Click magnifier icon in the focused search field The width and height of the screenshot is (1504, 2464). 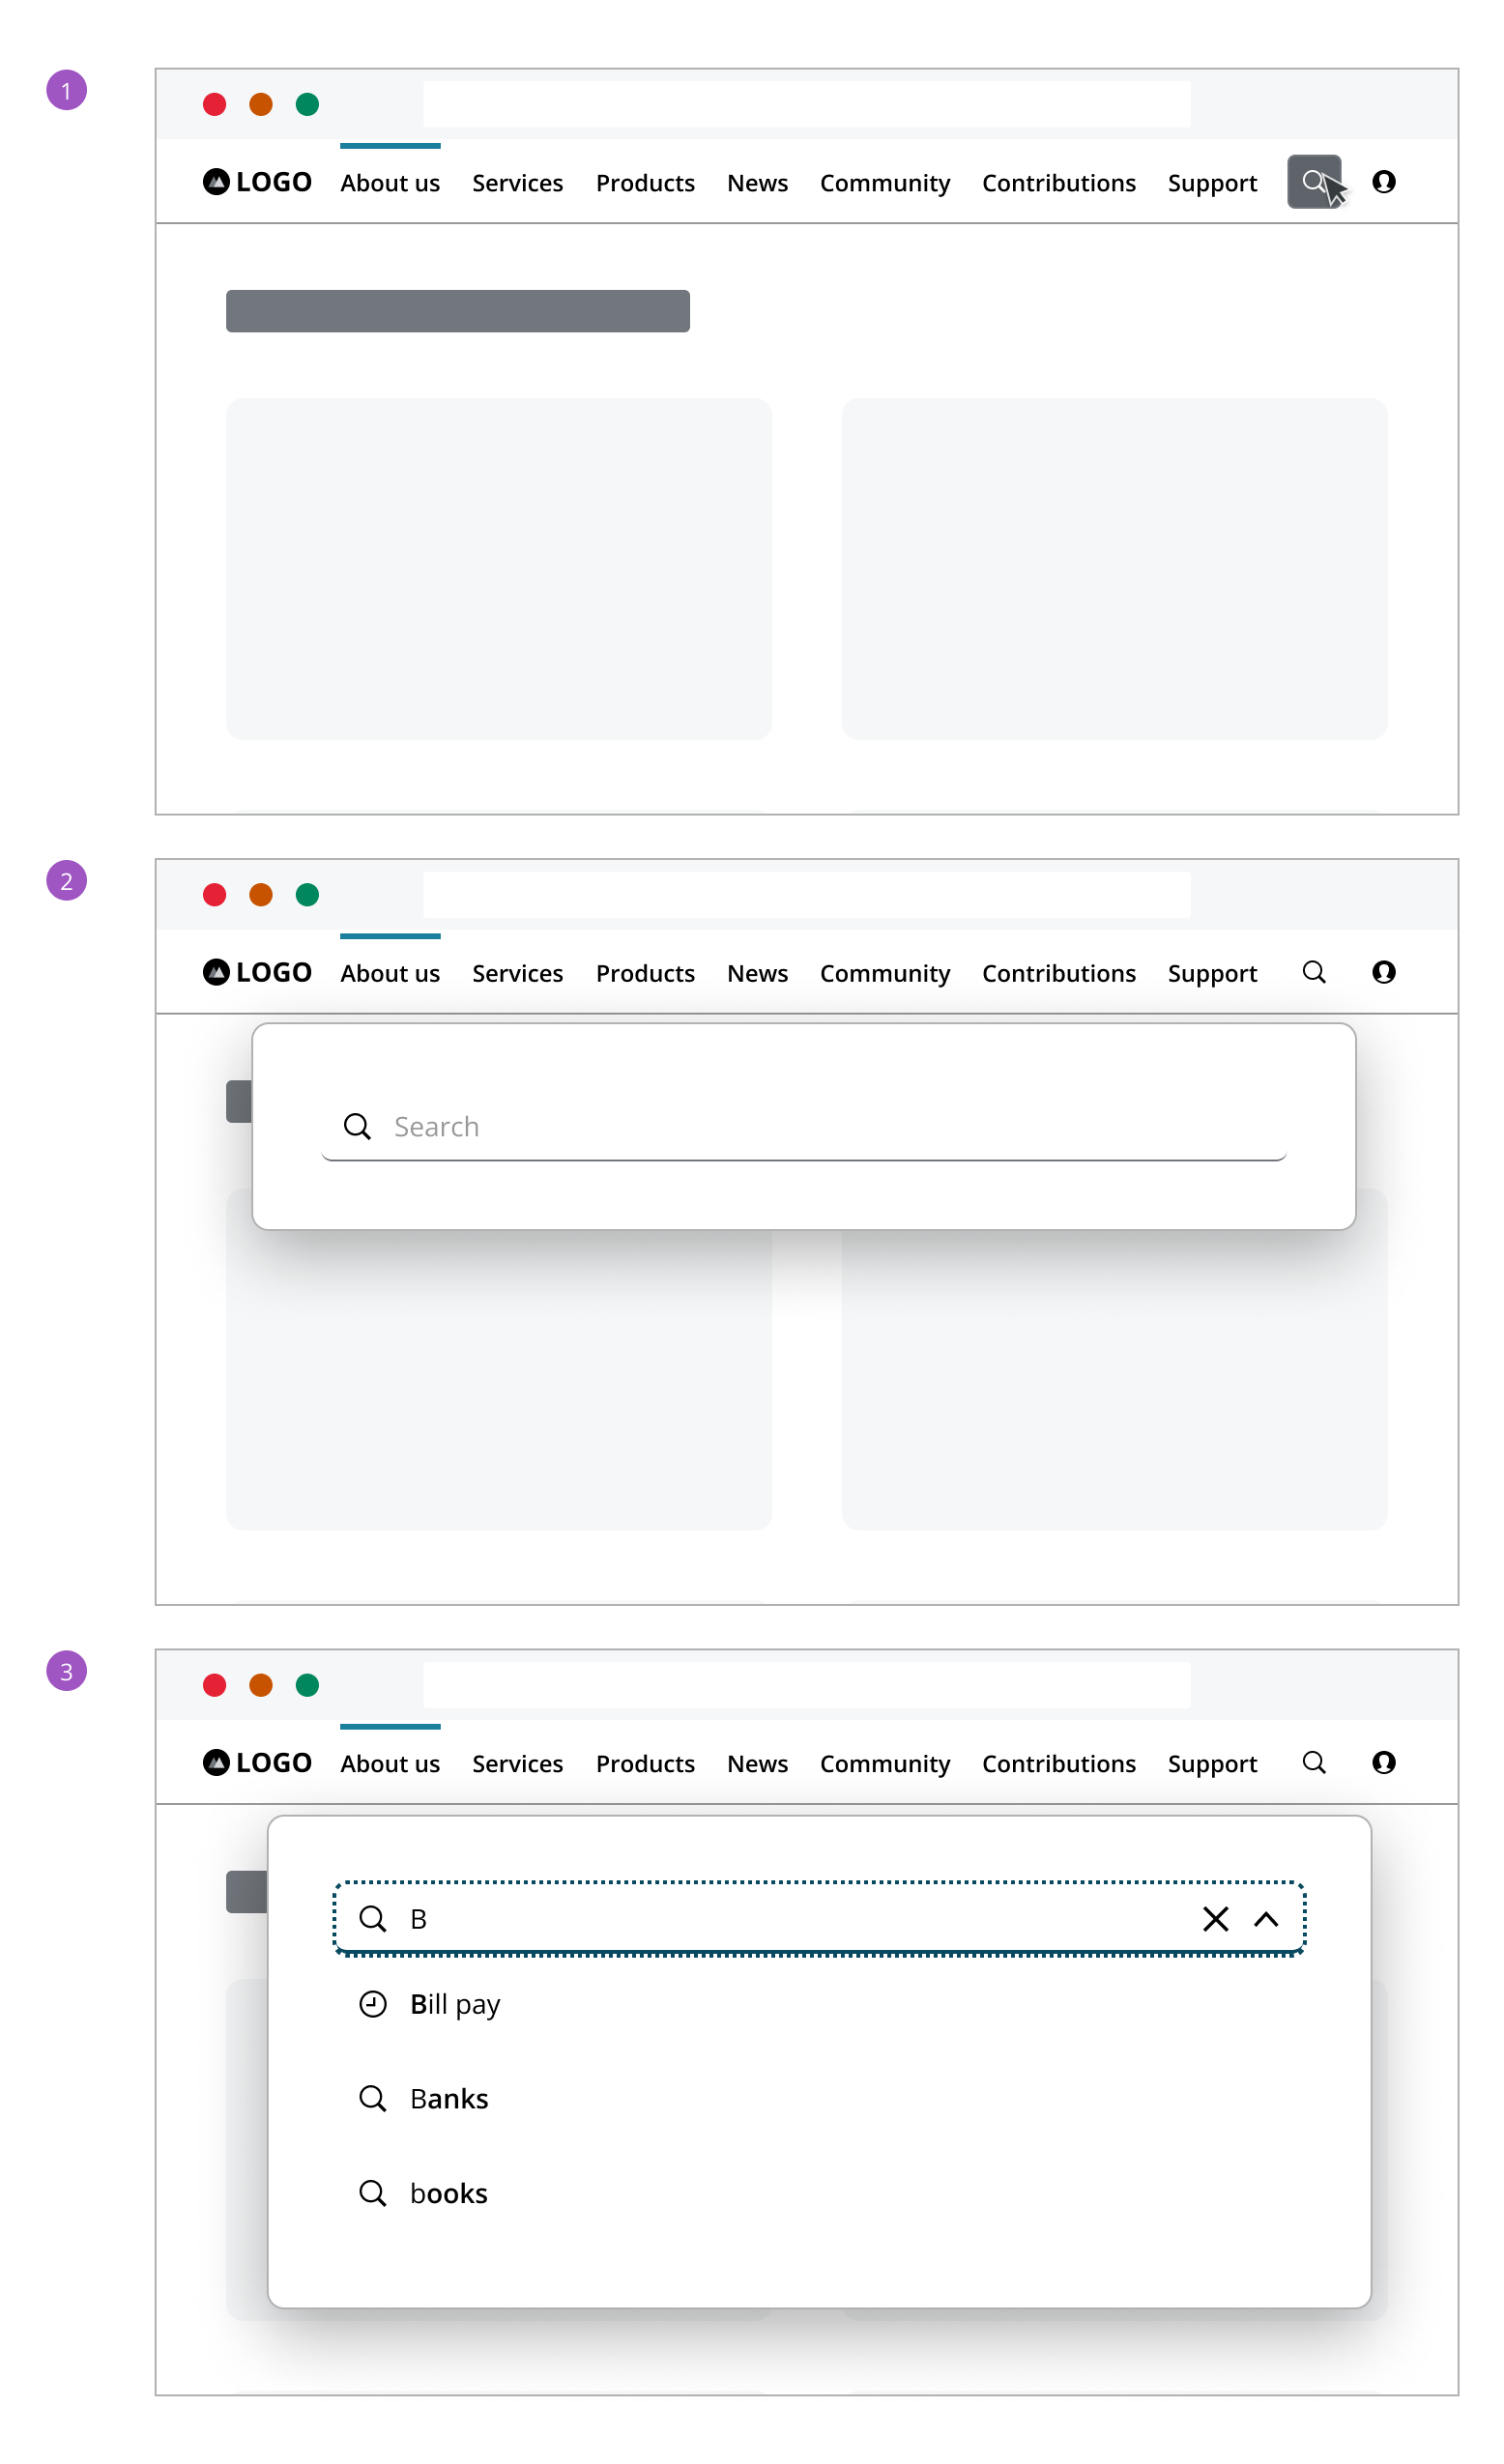coord(372,1919)
